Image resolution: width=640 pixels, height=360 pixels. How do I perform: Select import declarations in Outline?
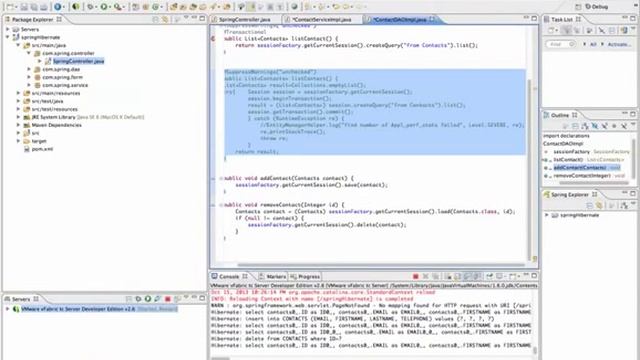[x=566, y=136]
